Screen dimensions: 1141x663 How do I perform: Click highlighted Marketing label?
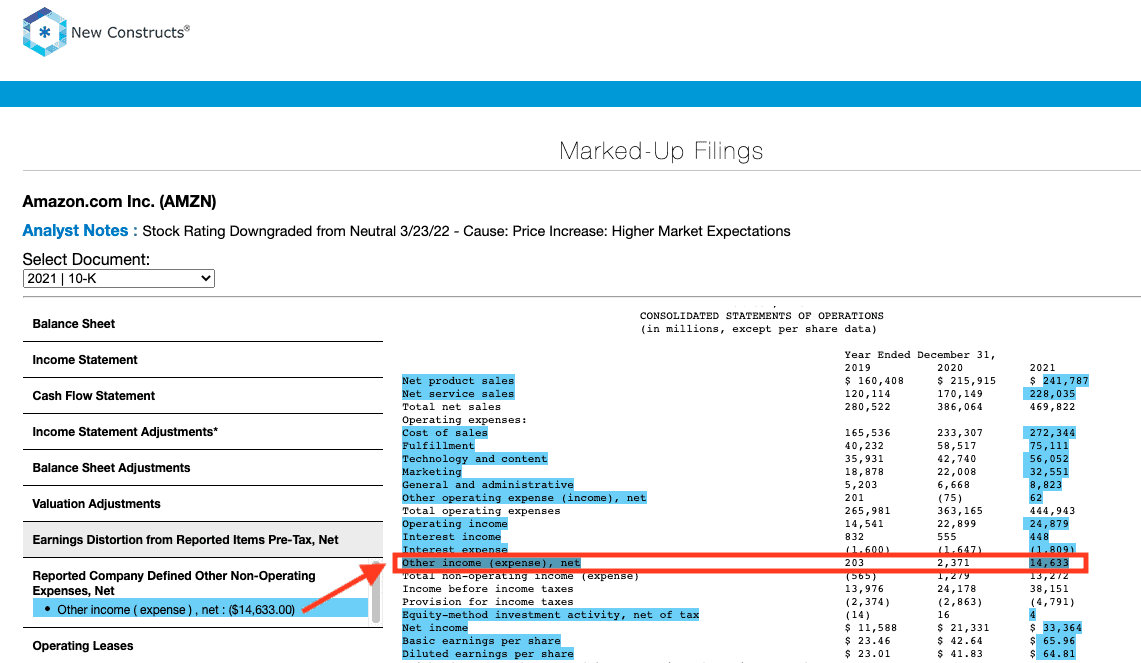pos(432,472)
